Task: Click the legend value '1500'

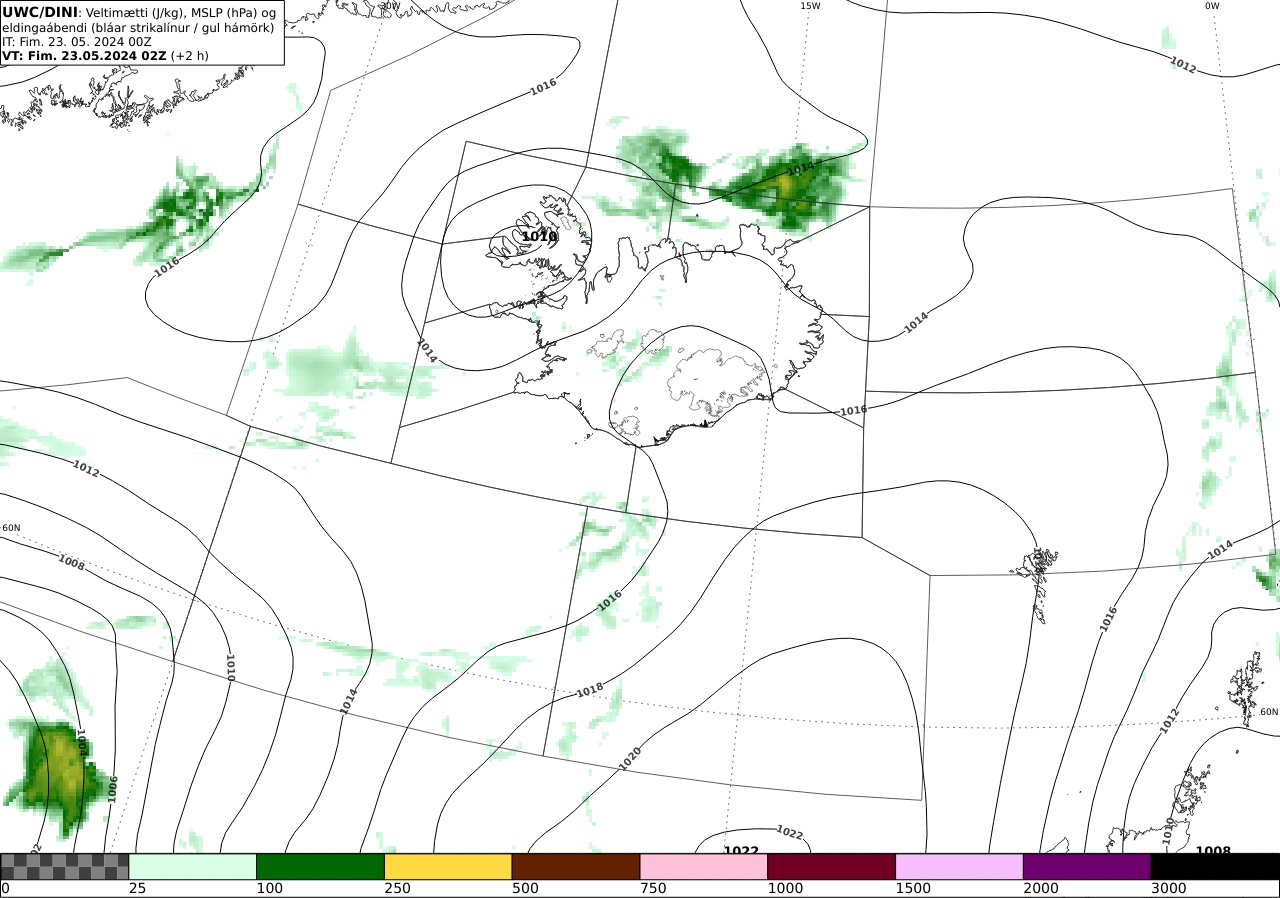Action: click(914, 888)
